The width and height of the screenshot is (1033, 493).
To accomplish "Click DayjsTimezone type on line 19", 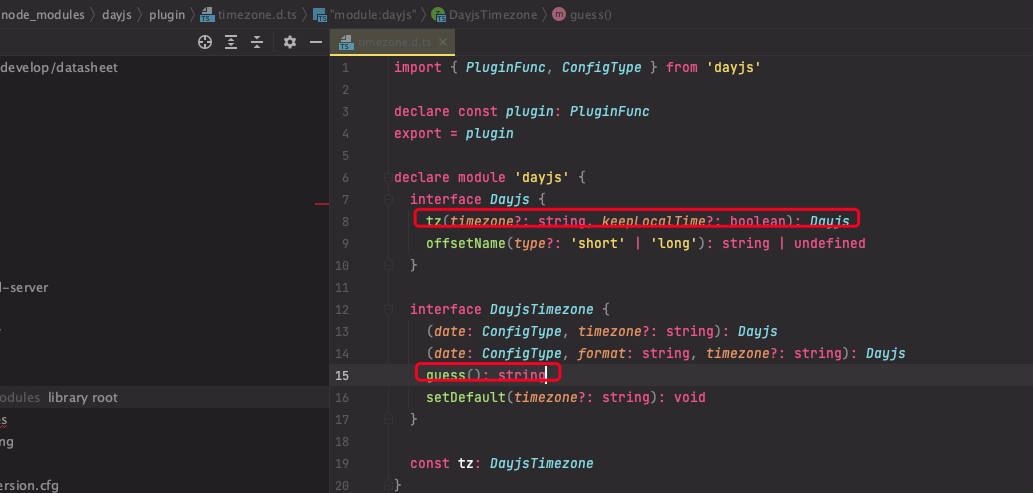I will 542,463.
